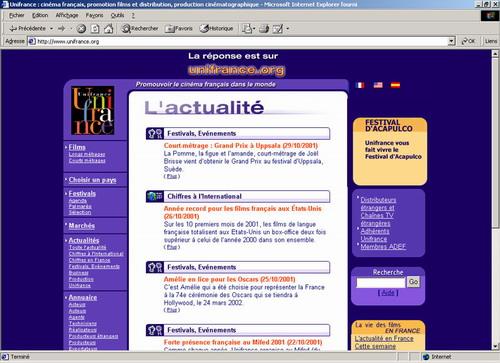This screenshot has height=363, width=500.
Task: Click the Recherche search text field
Action: coord(380,283)
